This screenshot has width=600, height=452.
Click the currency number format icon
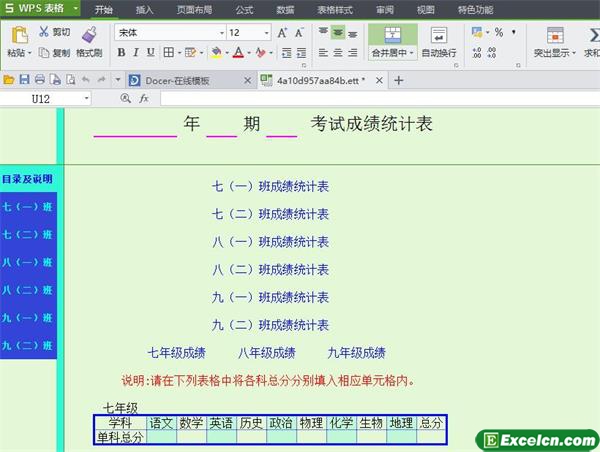click(x=477, y=32)
